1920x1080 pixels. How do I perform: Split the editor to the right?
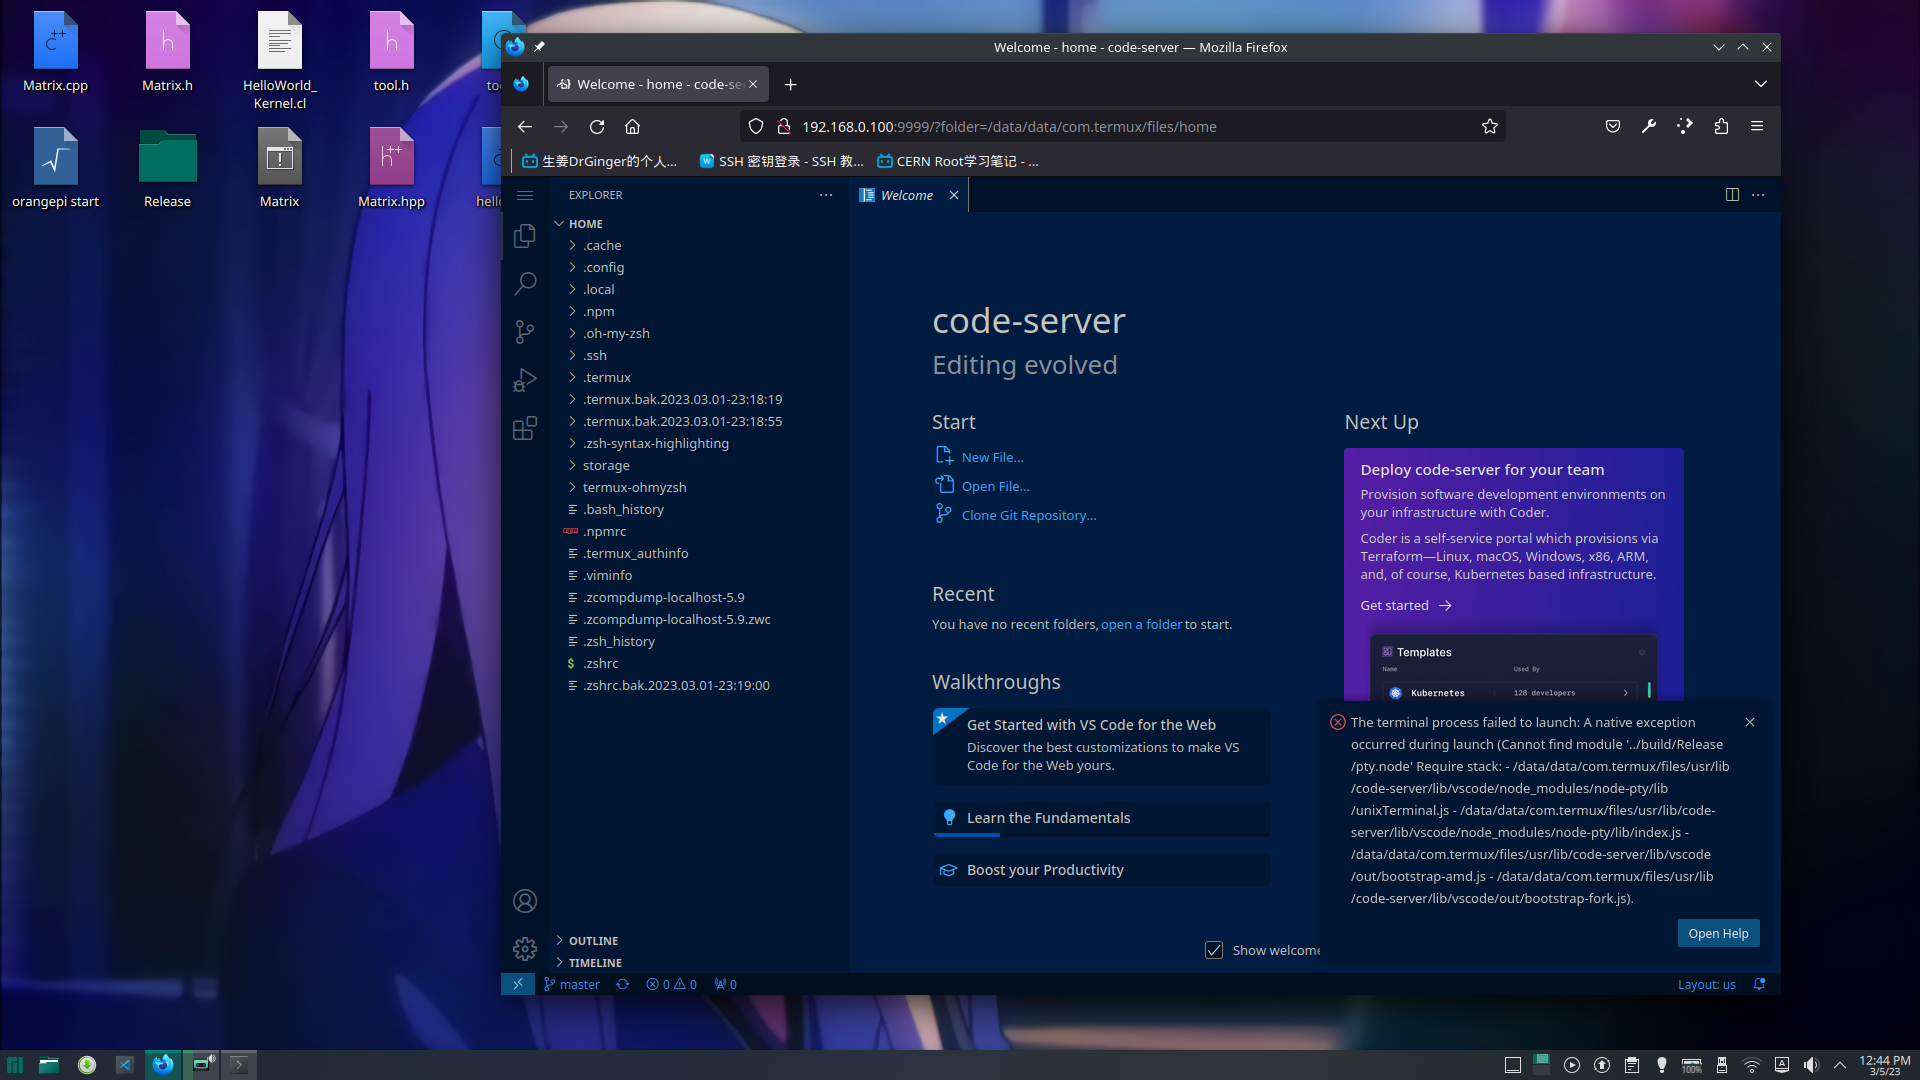coord(1732,194)
